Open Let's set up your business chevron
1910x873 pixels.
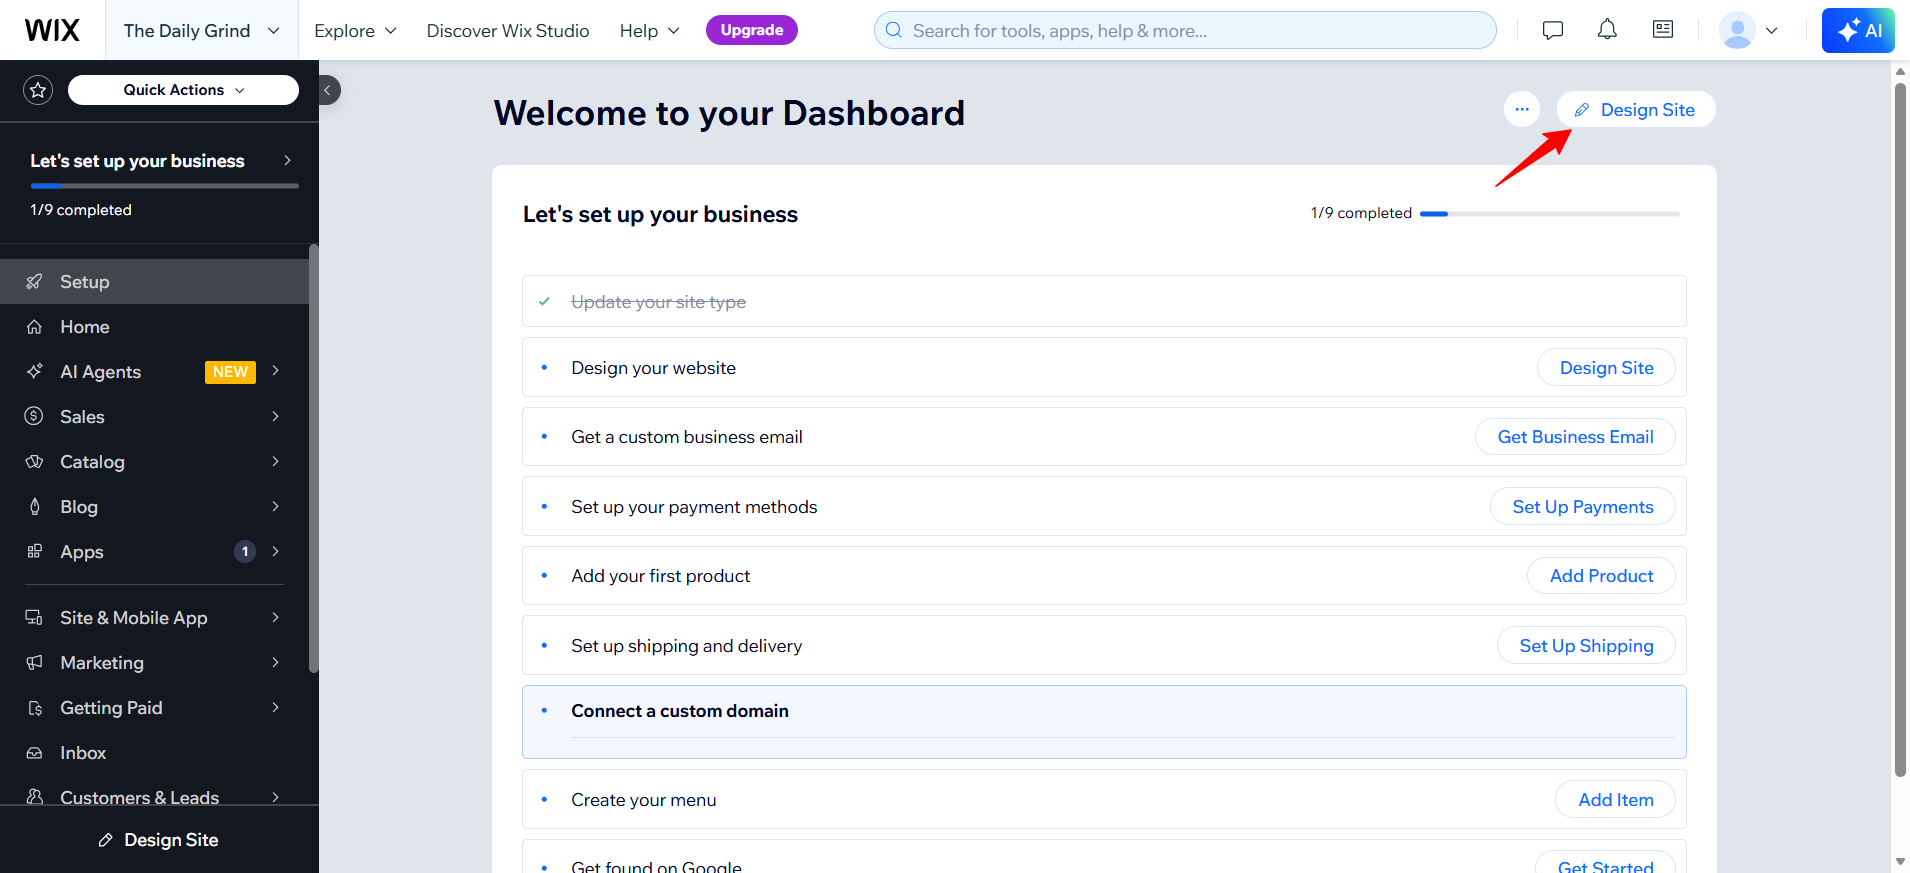click(x=287, y=160)
